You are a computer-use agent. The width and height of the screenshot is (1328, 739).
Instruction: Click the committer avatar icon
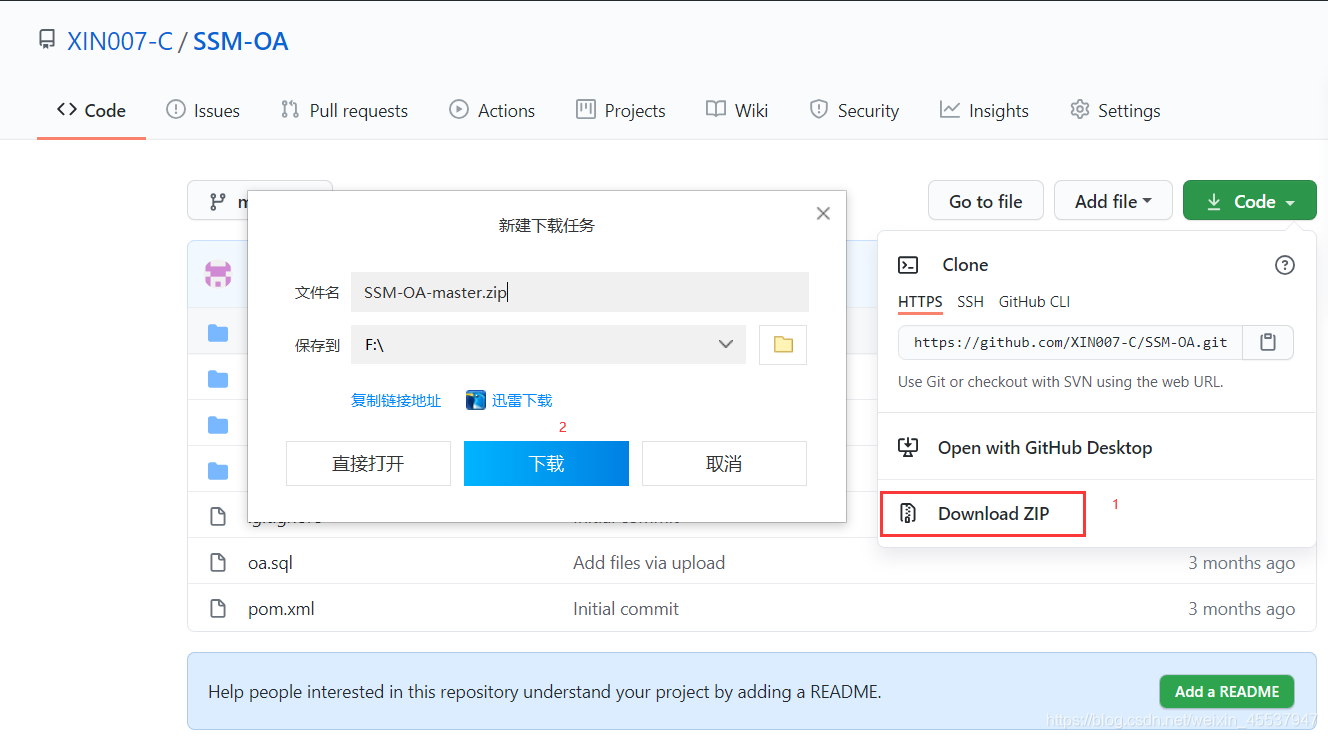218,274
